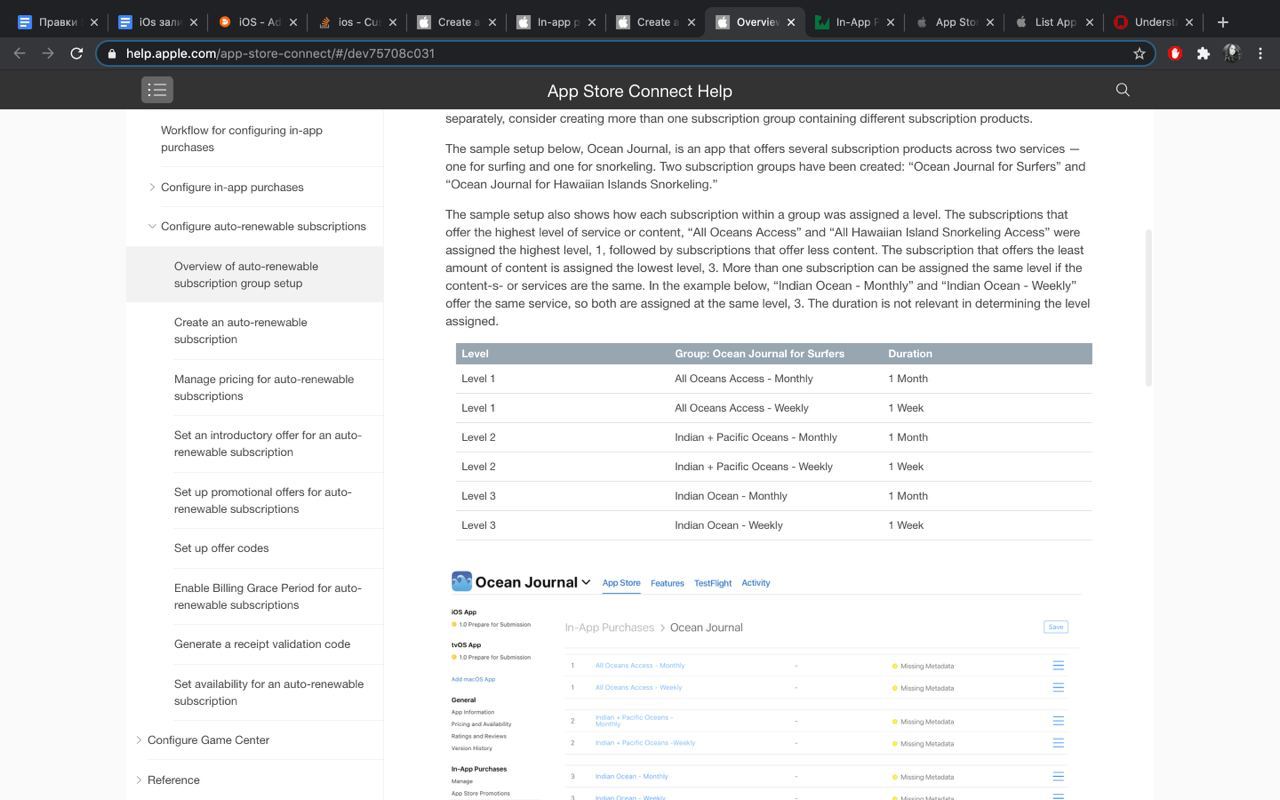Open the Extensions puzzle-piece icon
This screenshot has height=800, width=1280.
[x=1203, y=53]
